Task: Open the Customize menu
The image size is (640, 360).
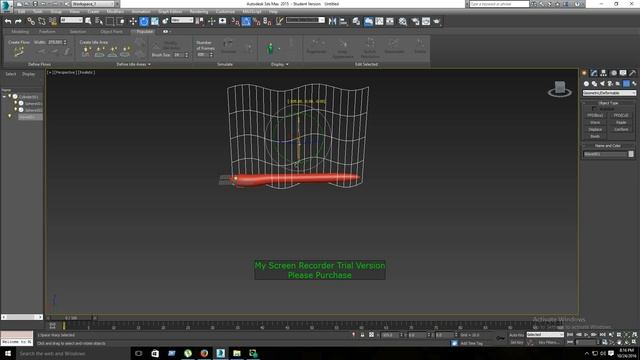Action: tap(225, 12)
